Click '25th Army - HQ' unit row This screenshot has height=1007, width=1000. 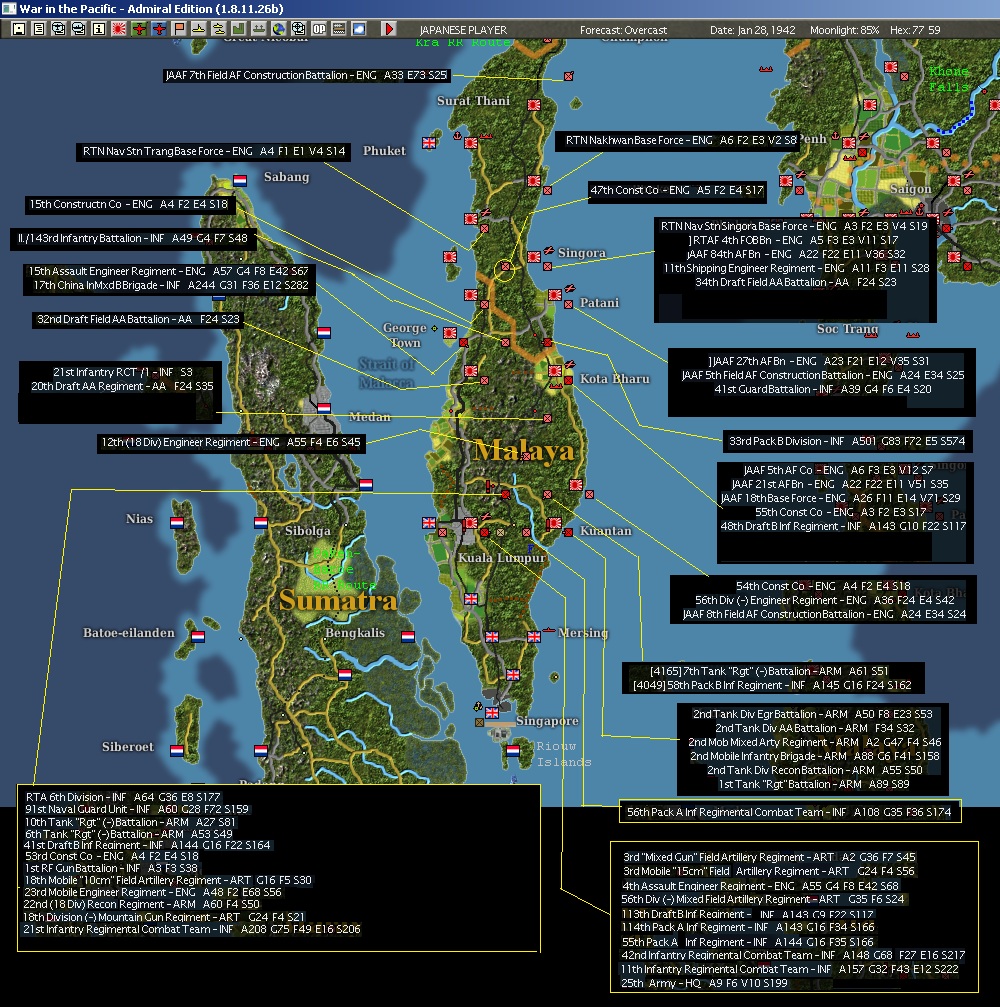click(x=704, y=983)
